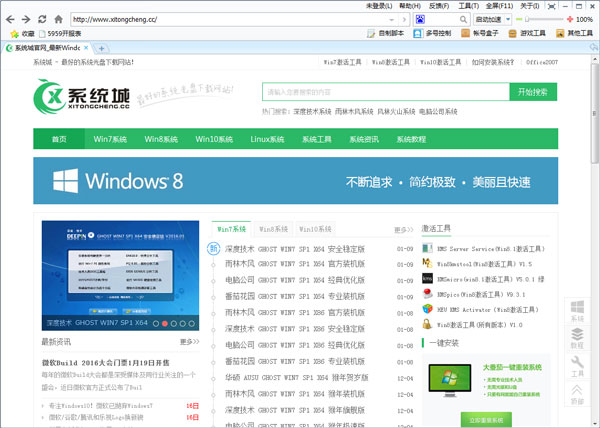
Task: Click the KMSmicro black icon
Action: point(427,278)
